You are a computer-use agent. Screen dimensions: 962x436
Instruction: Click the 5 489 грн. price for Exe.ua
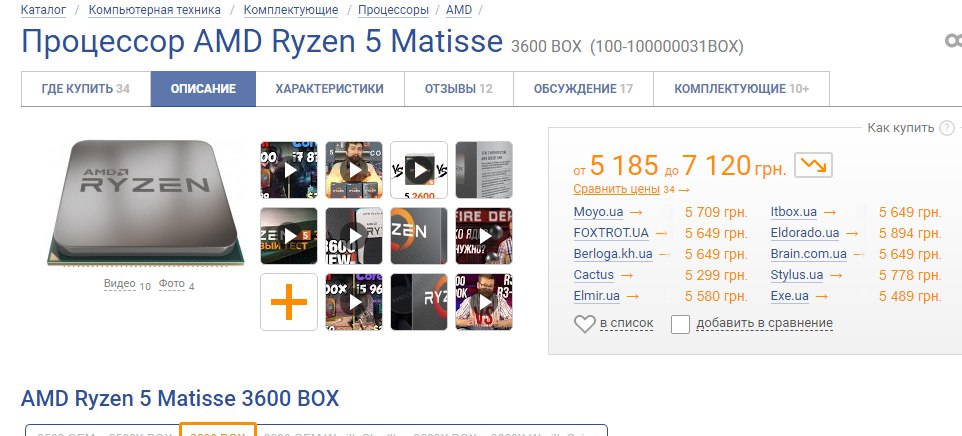[x=910, y=297]
